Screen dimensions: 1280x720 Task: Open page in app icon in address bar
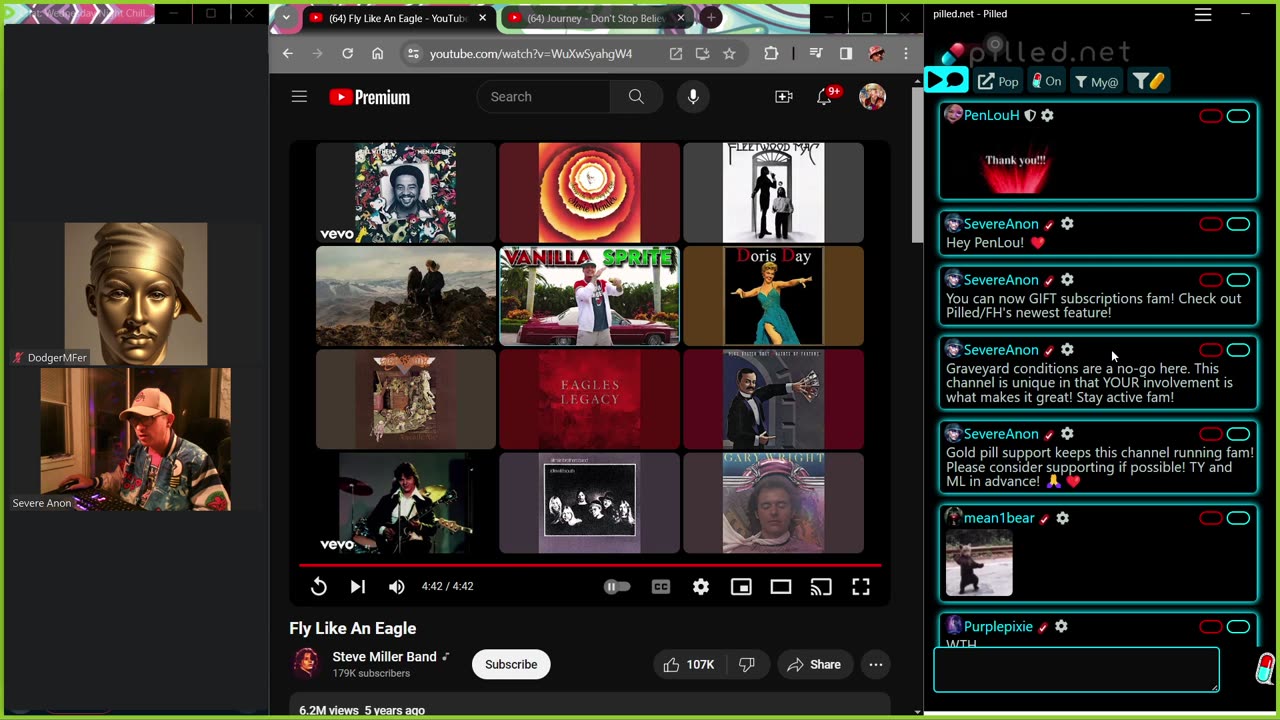(x=676, y=54)
